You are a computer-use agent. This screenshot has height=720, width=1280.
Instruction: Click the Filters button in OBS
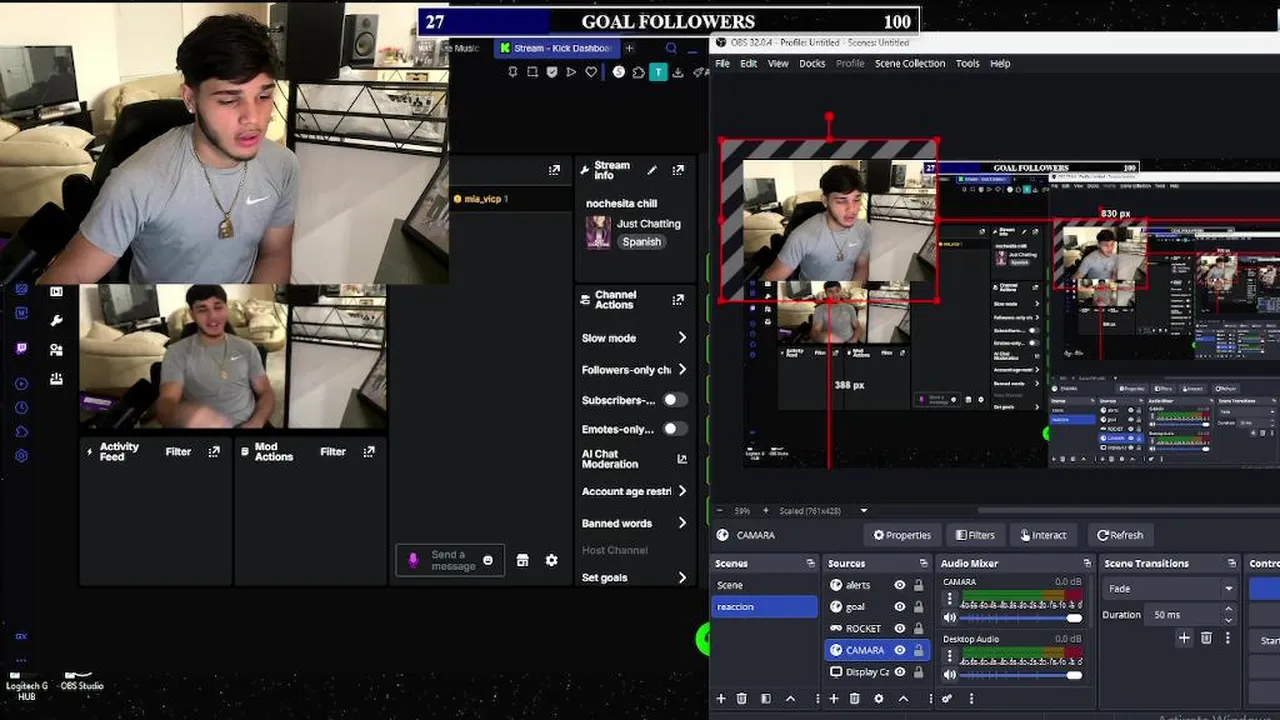pos(975,535)
